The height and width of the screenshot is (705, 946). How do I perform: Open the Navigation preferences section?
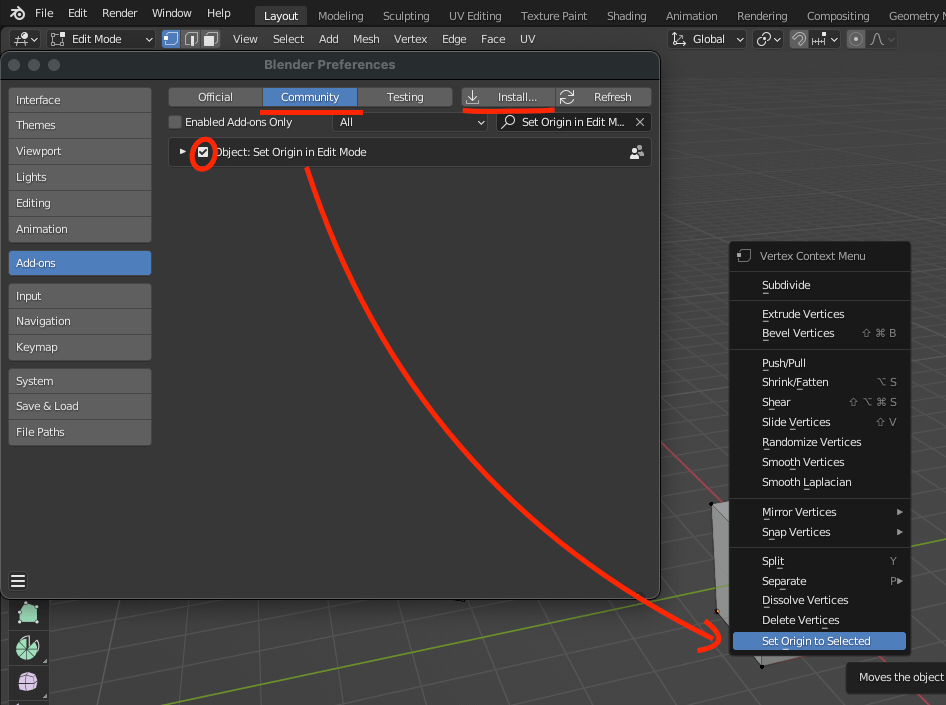pos(80,321)
